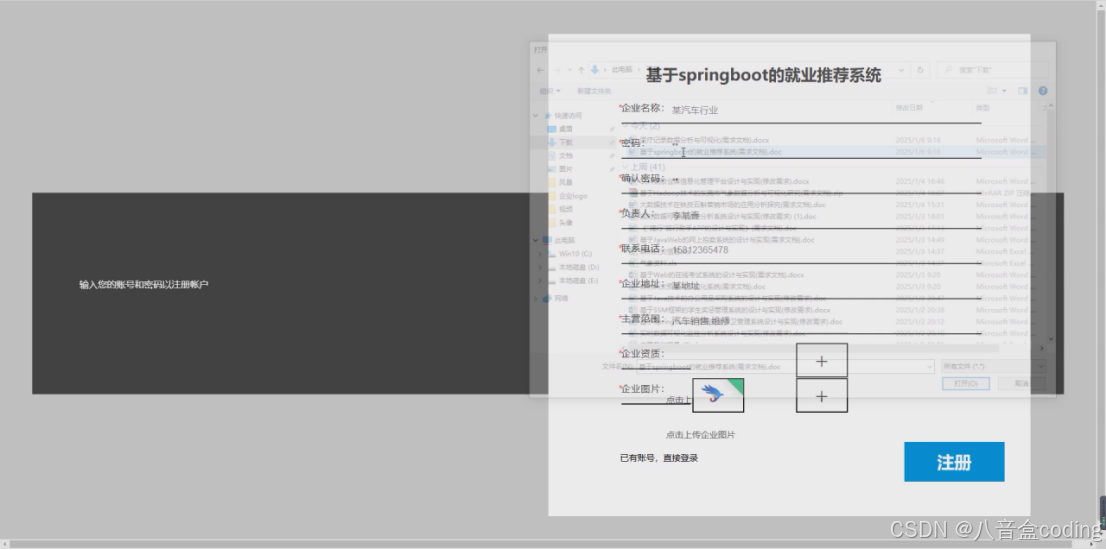Screen dimensions: 1106x550
Task: Expand the 文件名 combo box arrow
Action: pos(928,367)
